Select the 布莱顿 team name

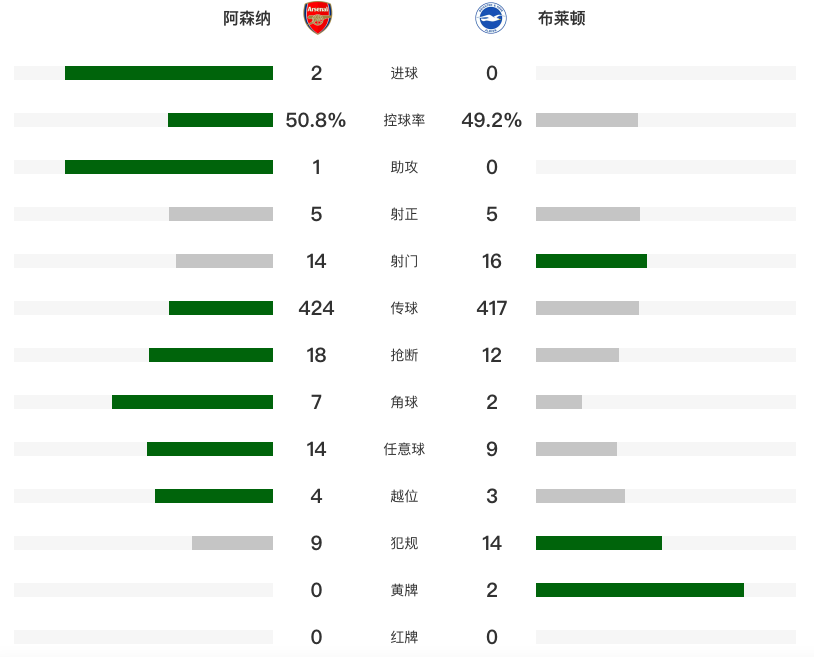(x=561, y=19)
